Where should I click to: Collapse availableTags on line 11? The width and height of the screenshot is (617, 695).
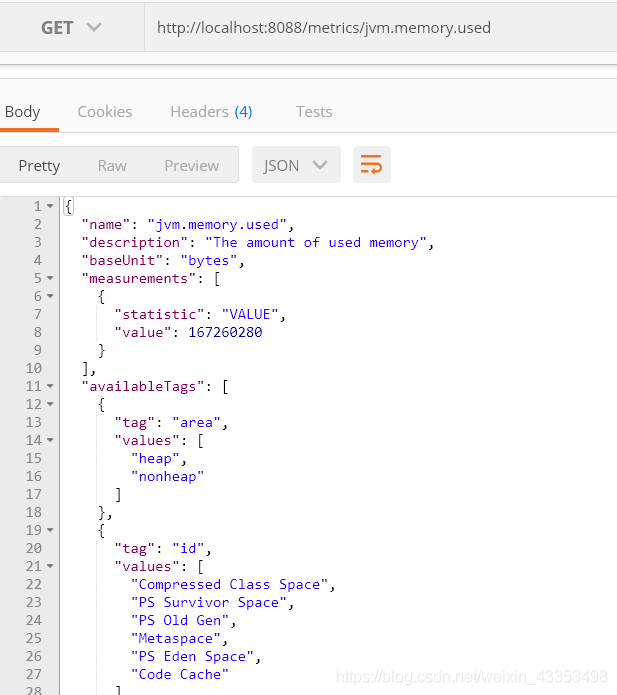pyautogui.click(x=50, y=387)
